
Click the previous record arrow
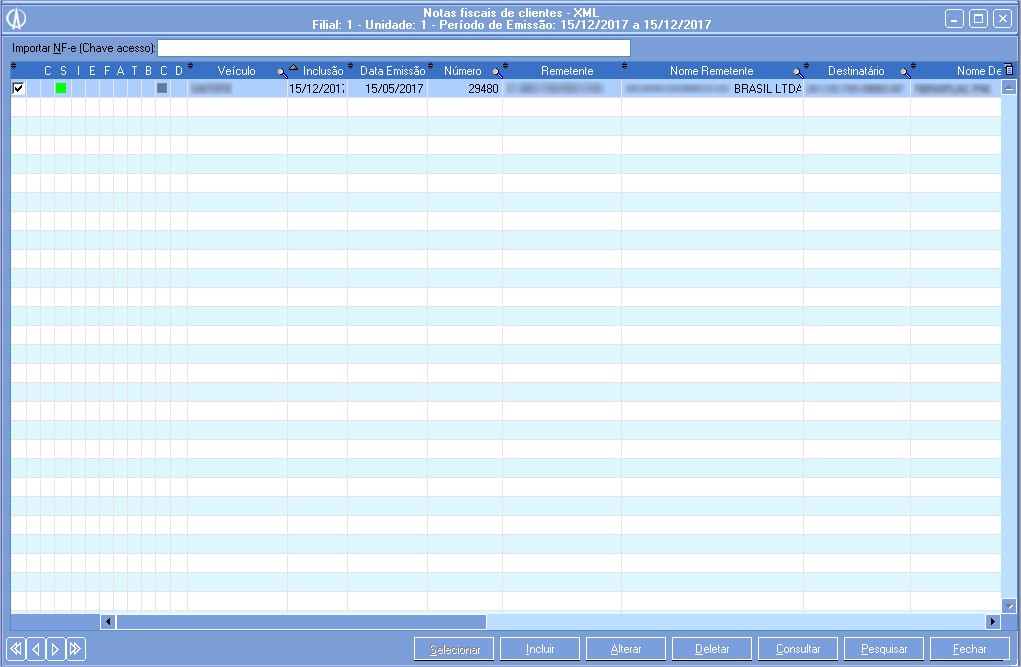[x=35, y=649]
